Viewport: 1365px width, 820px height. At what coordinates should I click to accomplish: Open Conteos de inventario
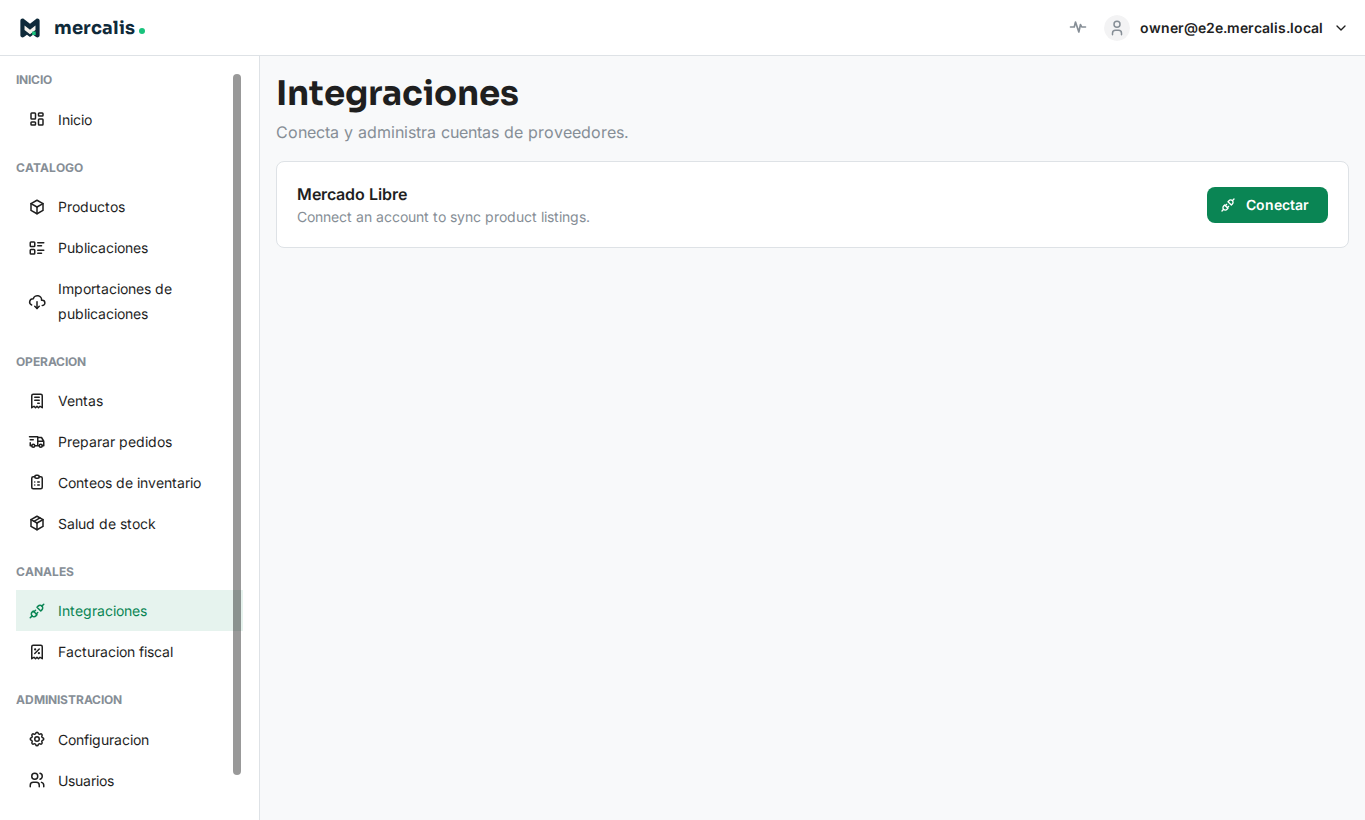(129, 483)
